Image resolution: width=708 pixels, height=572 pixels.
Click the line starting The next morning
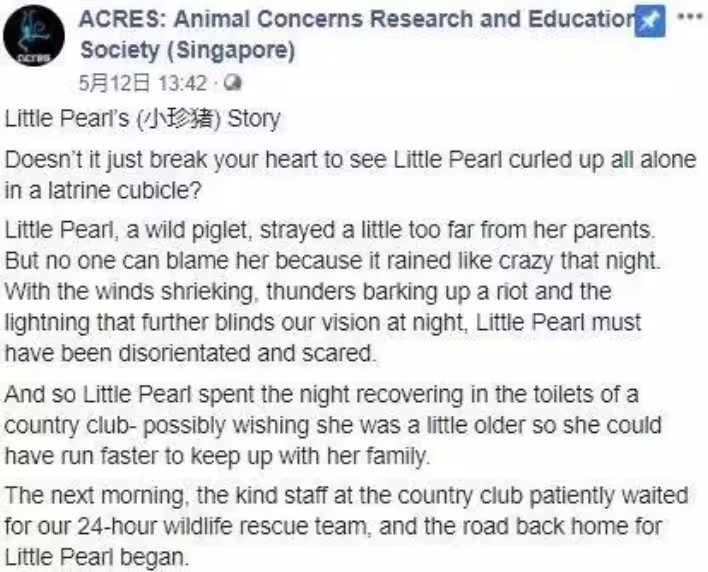coord(346,496)
